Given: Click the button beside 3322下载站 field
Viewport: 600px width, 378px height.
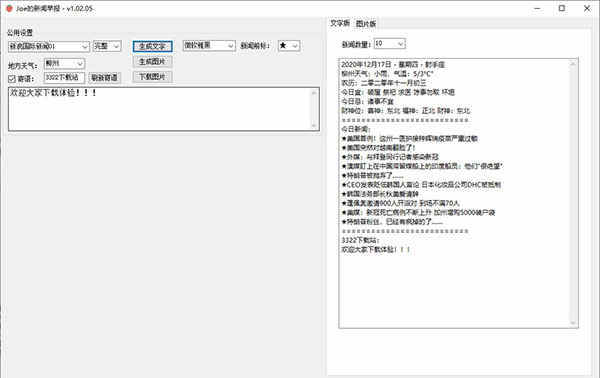Looking at the screenshot, I should click(x=105, y=78).
